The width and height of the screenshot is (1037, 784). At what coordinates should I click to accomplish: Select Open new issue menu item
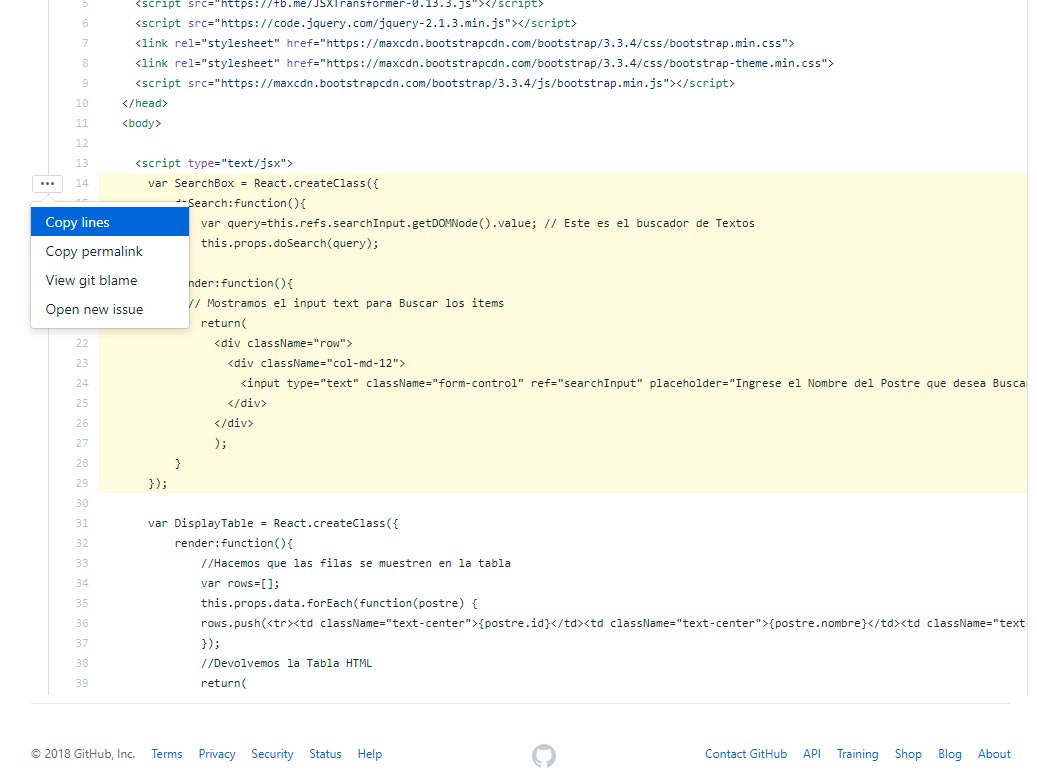coord(110,310)
